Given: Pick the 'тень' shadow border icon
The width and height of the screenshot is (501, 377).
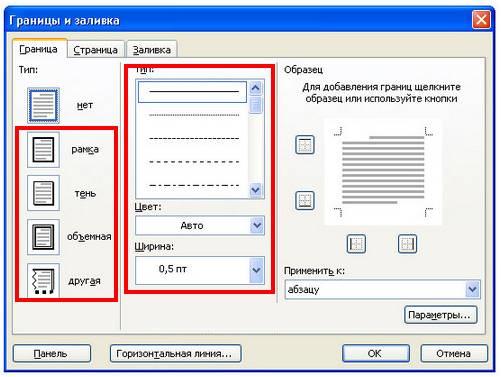Looking at the screenshot, I should (43, 193).
